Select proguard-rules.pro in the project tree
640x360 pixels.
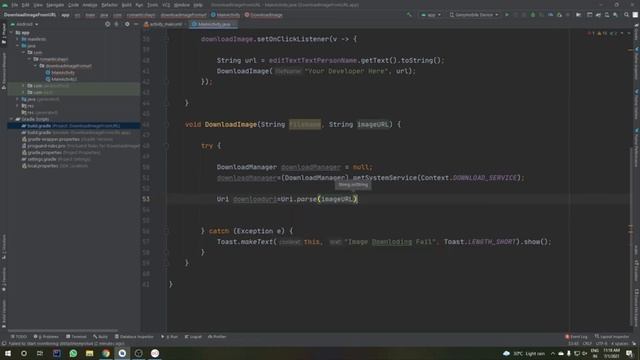pos(81,146)
